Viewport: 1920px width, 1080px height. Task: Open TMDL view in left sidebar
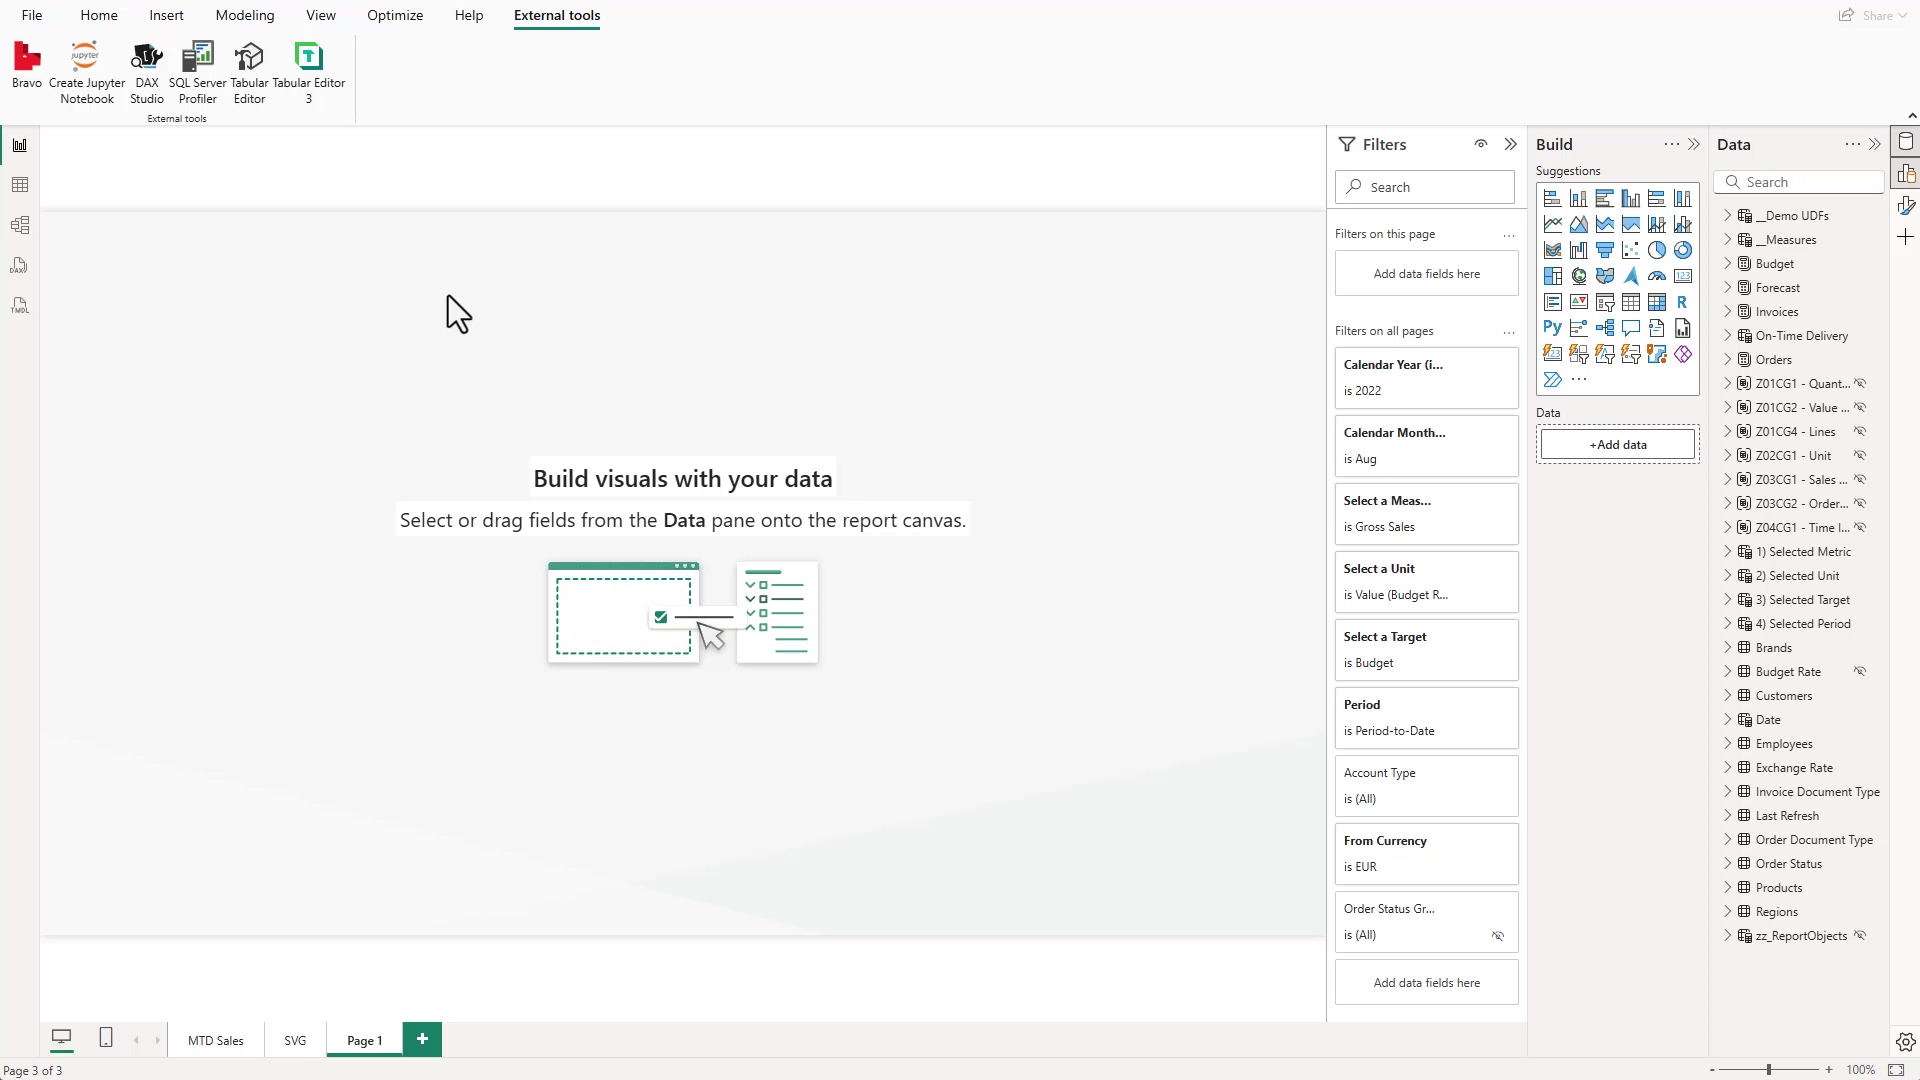(20, 305)
